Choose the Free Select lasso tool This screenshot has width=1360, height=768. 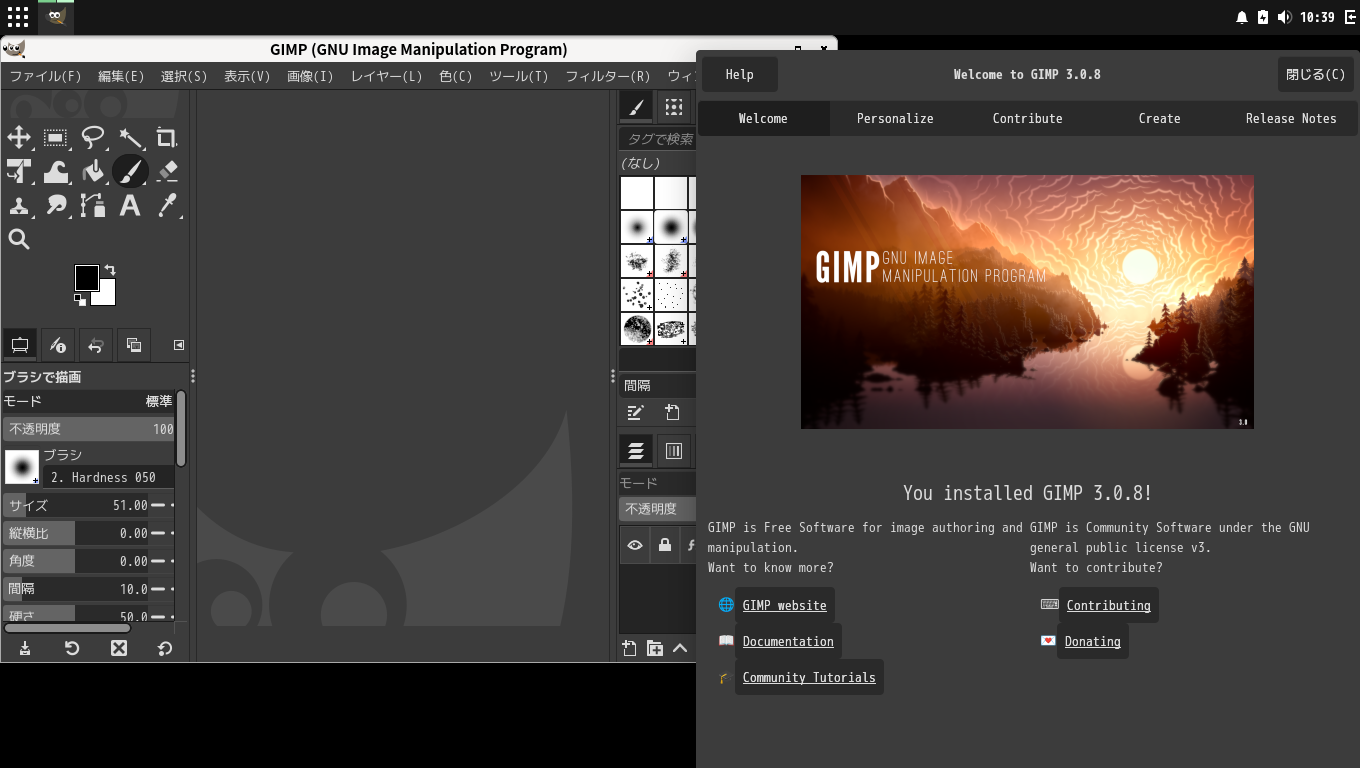click(x=93, y=138)
